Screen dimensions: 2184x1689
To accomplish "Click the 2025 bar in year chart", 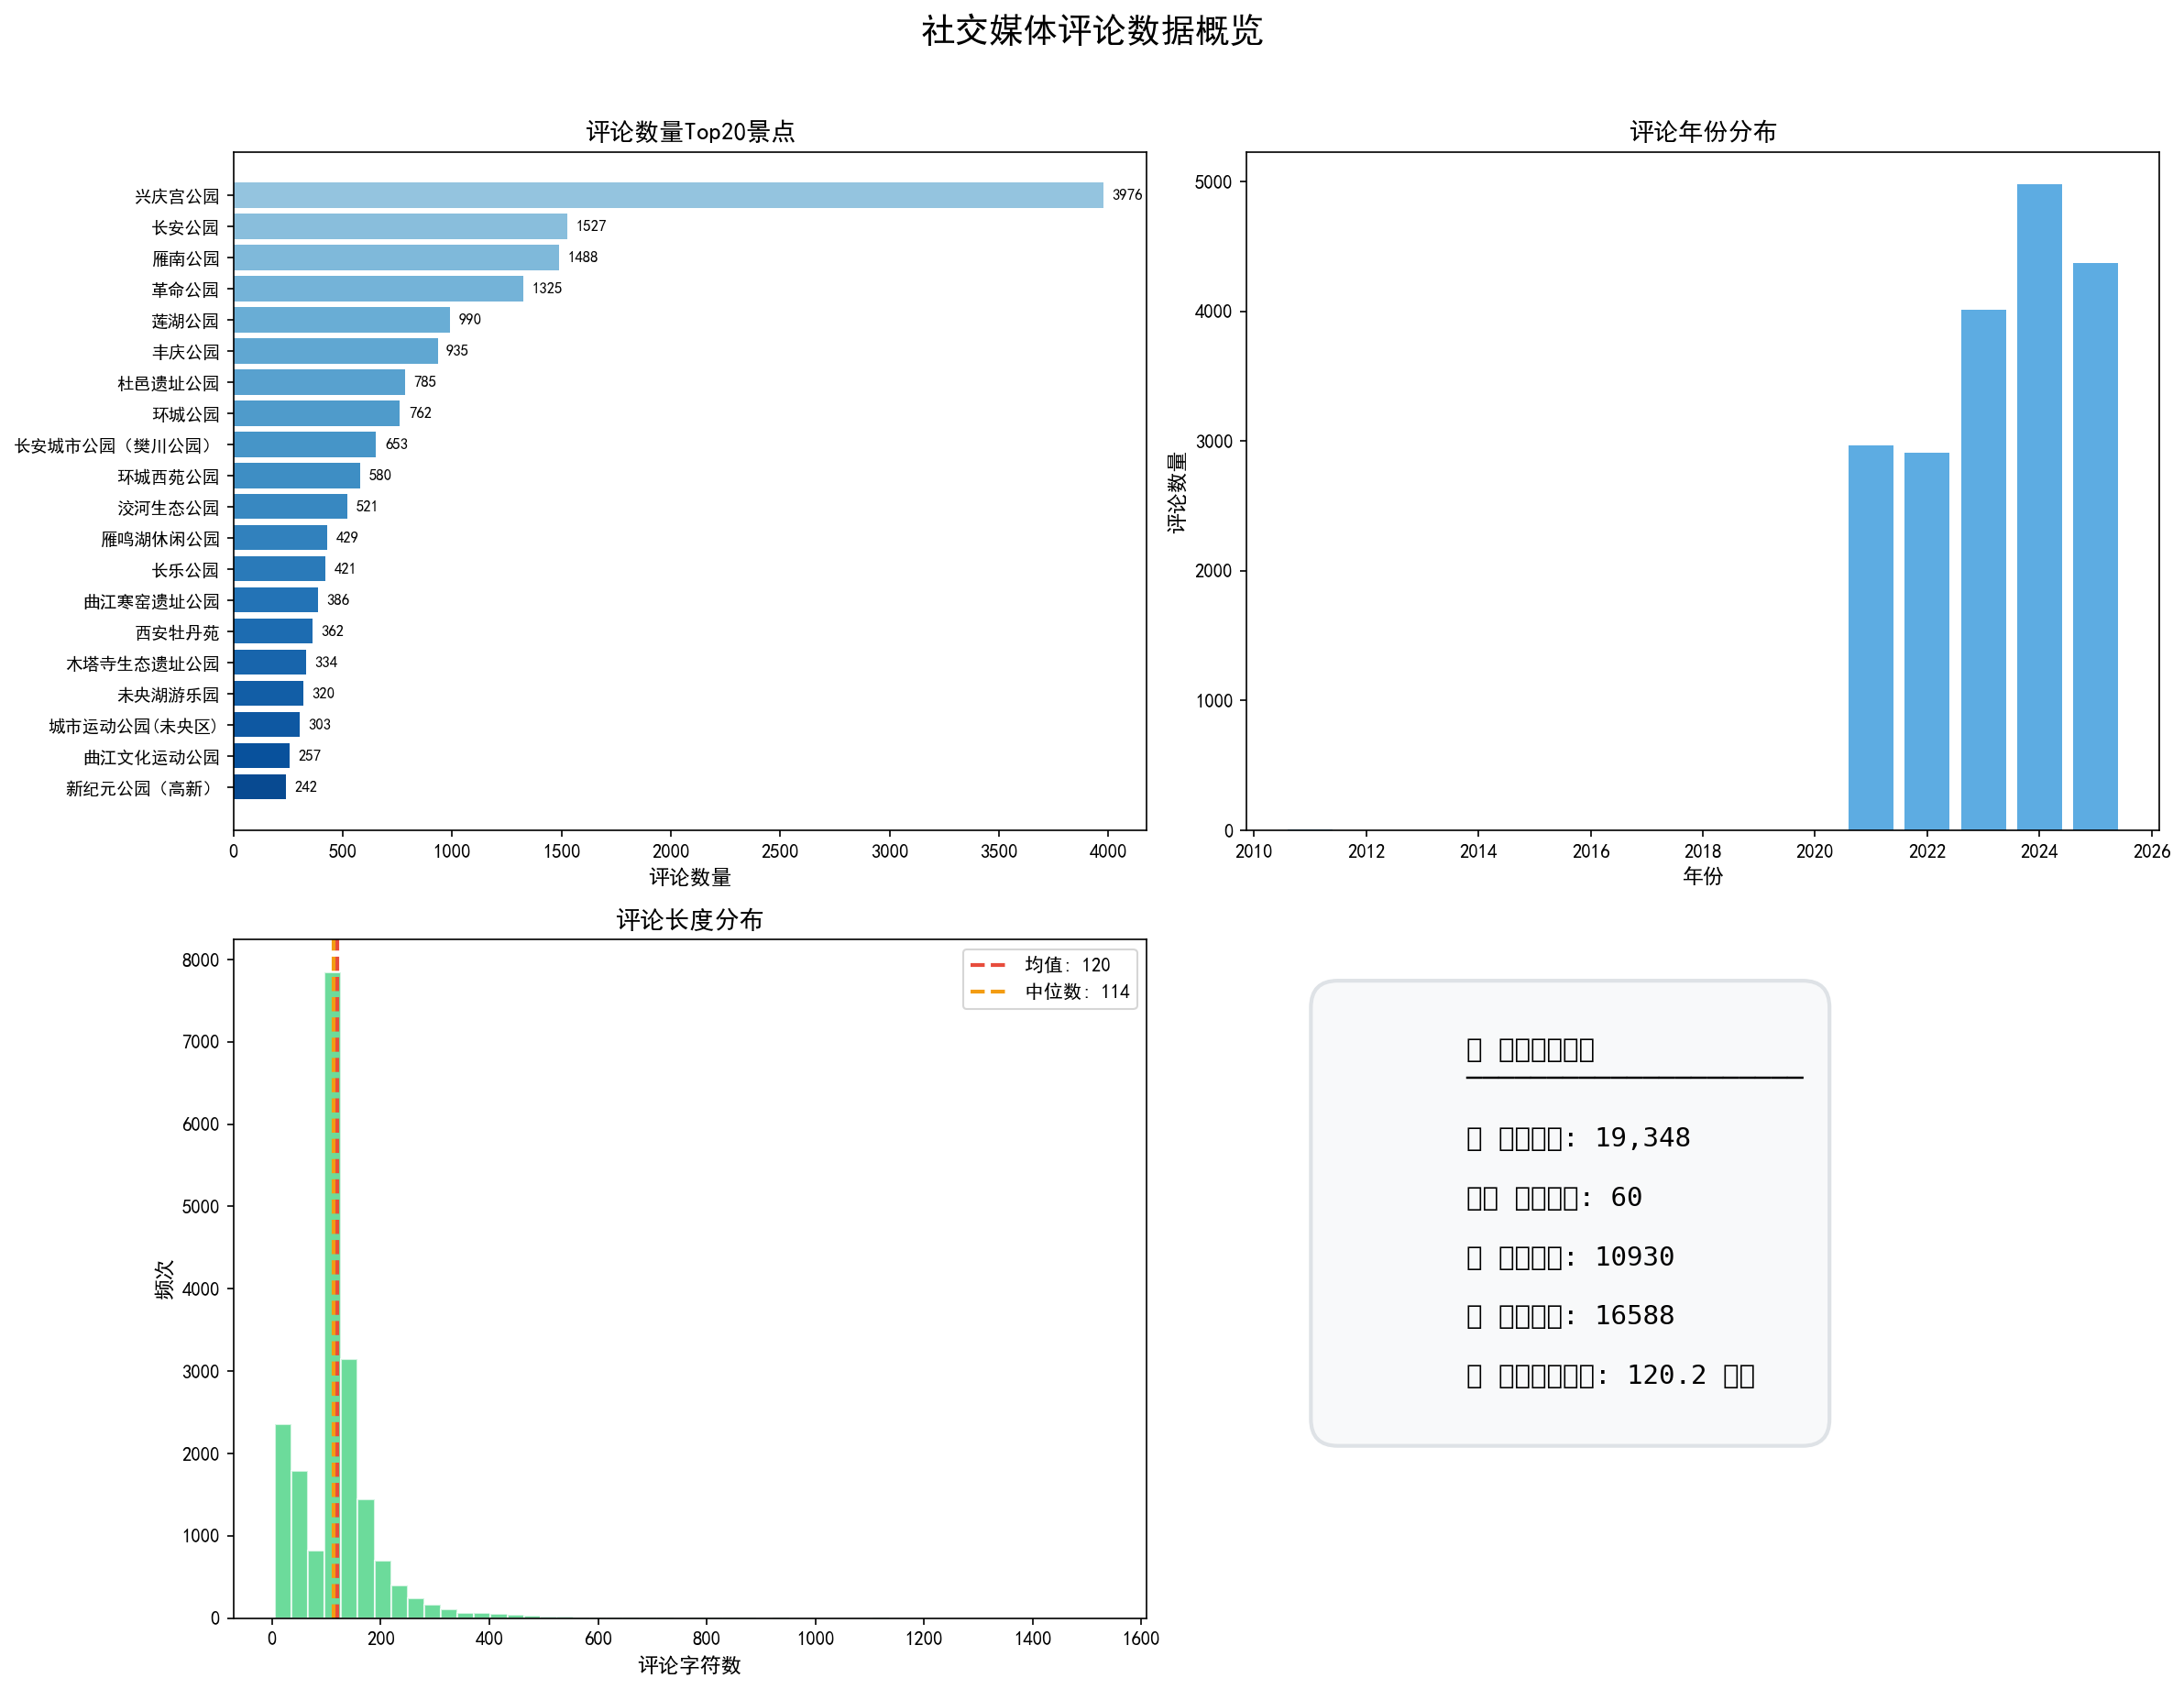I will 2094,546.
